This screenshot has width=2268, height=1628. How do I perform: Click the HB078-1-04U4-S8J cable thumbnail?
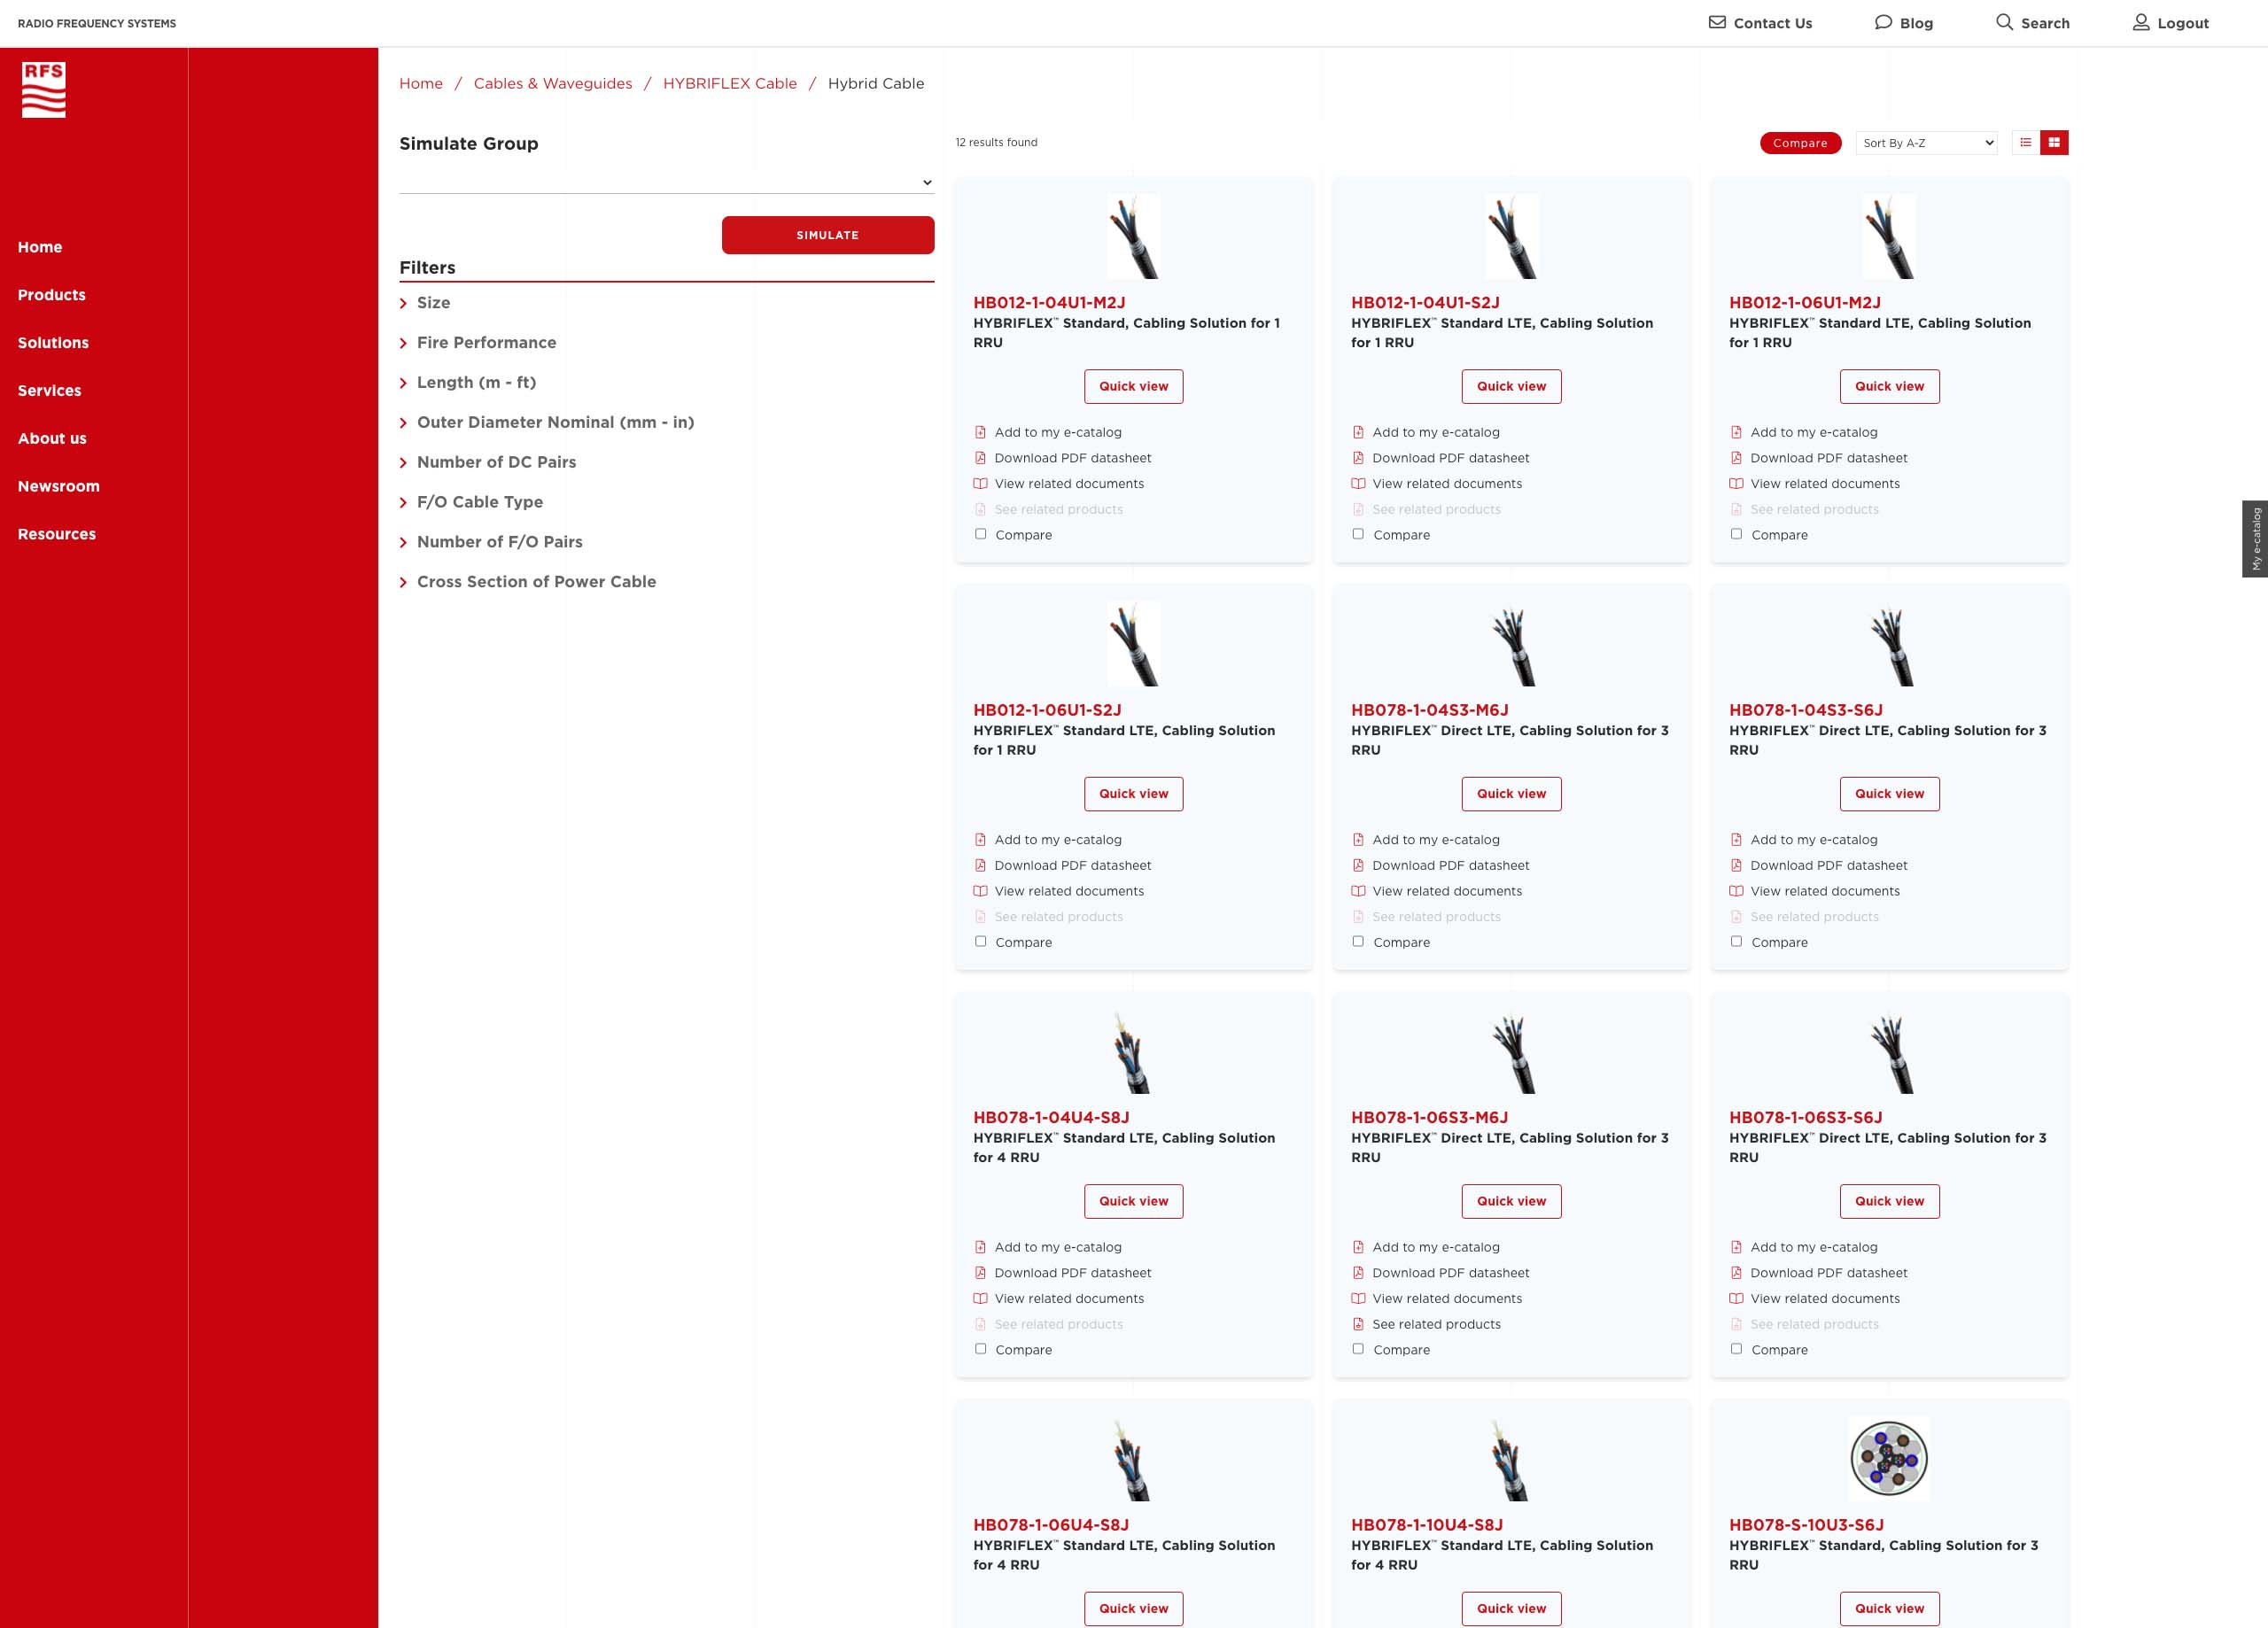coord(1133,1052)
